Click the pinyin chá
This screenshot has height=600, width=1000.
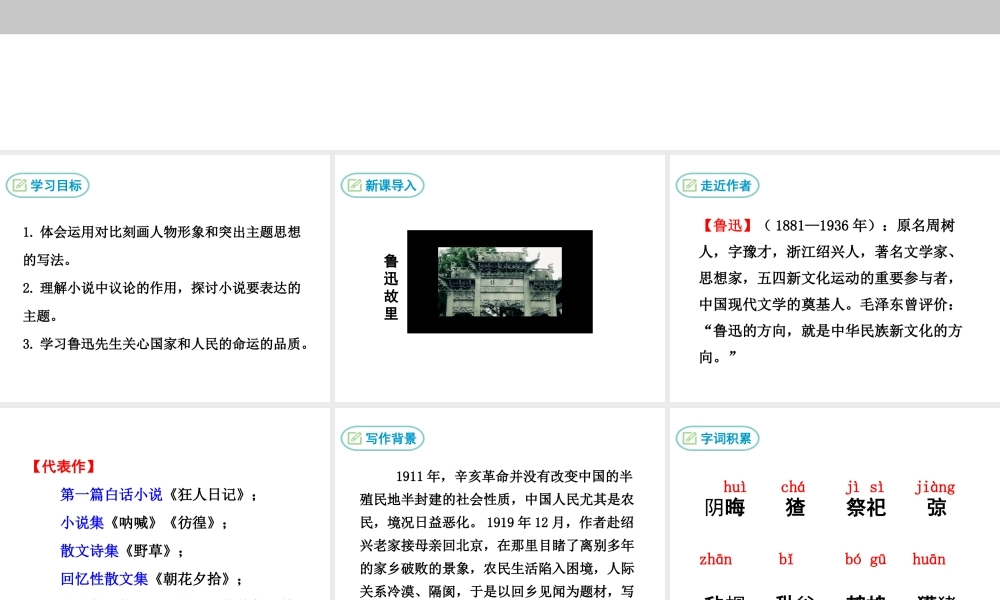click(x=793, y=487)
